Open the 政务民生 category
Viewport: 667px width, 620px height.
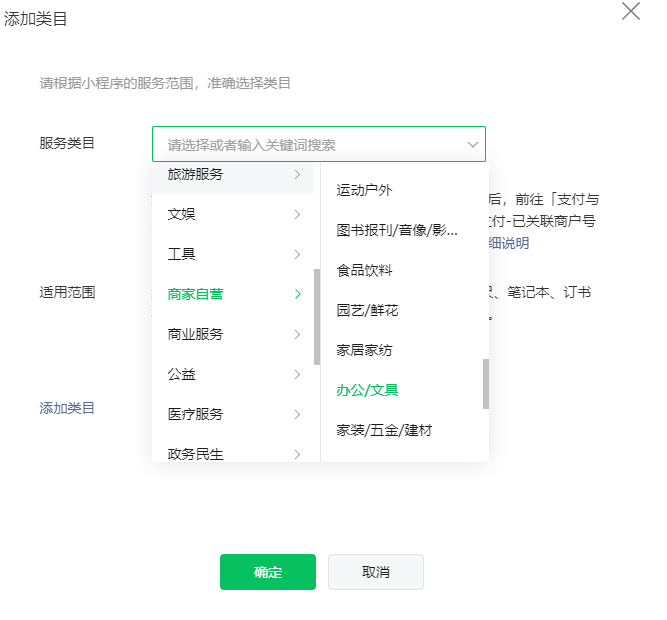196,453
